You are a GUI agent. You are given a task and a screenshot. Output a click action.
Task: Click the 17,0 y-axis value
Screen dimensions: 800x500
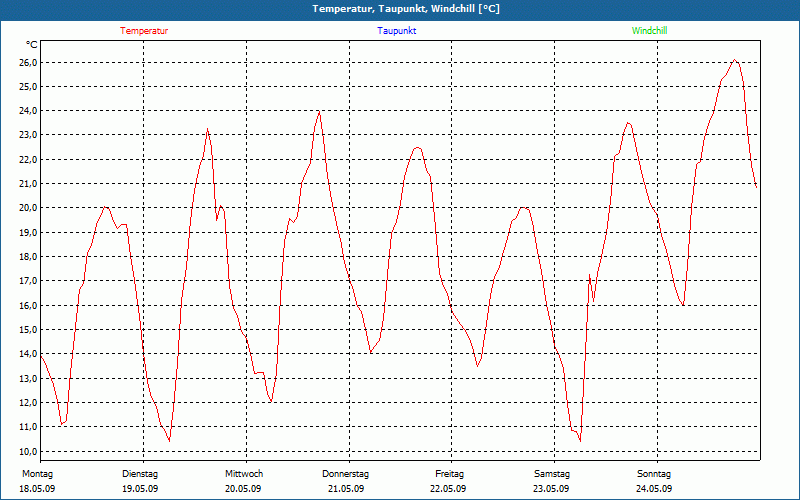28,281
